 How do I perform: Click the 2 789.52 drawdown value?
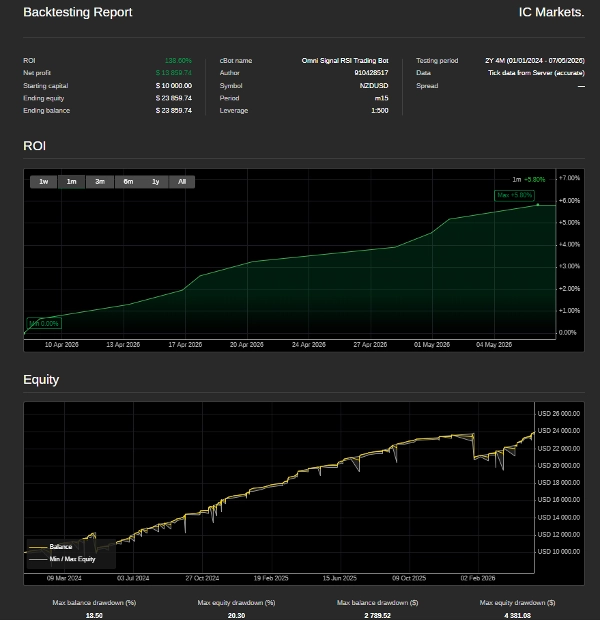pyautogui.click(x=377, y=616)
